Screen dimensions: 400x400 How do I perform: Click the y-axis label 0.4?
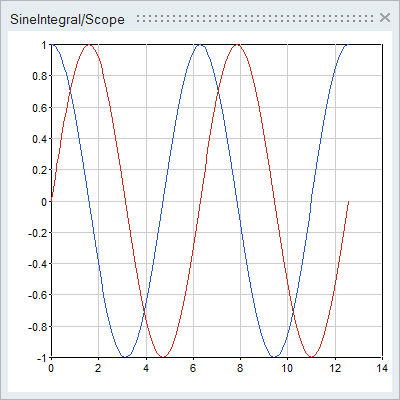point(40,139)
